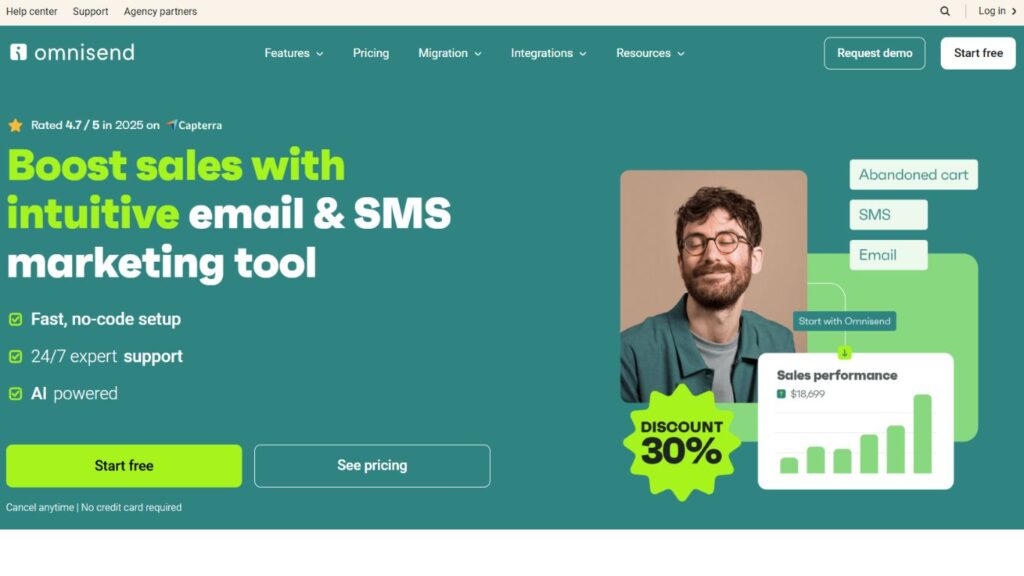The image size is (1024, 576).
Task: Click the checkmark beside Fast, no-code setup
Action: click(x=16, y=319)
